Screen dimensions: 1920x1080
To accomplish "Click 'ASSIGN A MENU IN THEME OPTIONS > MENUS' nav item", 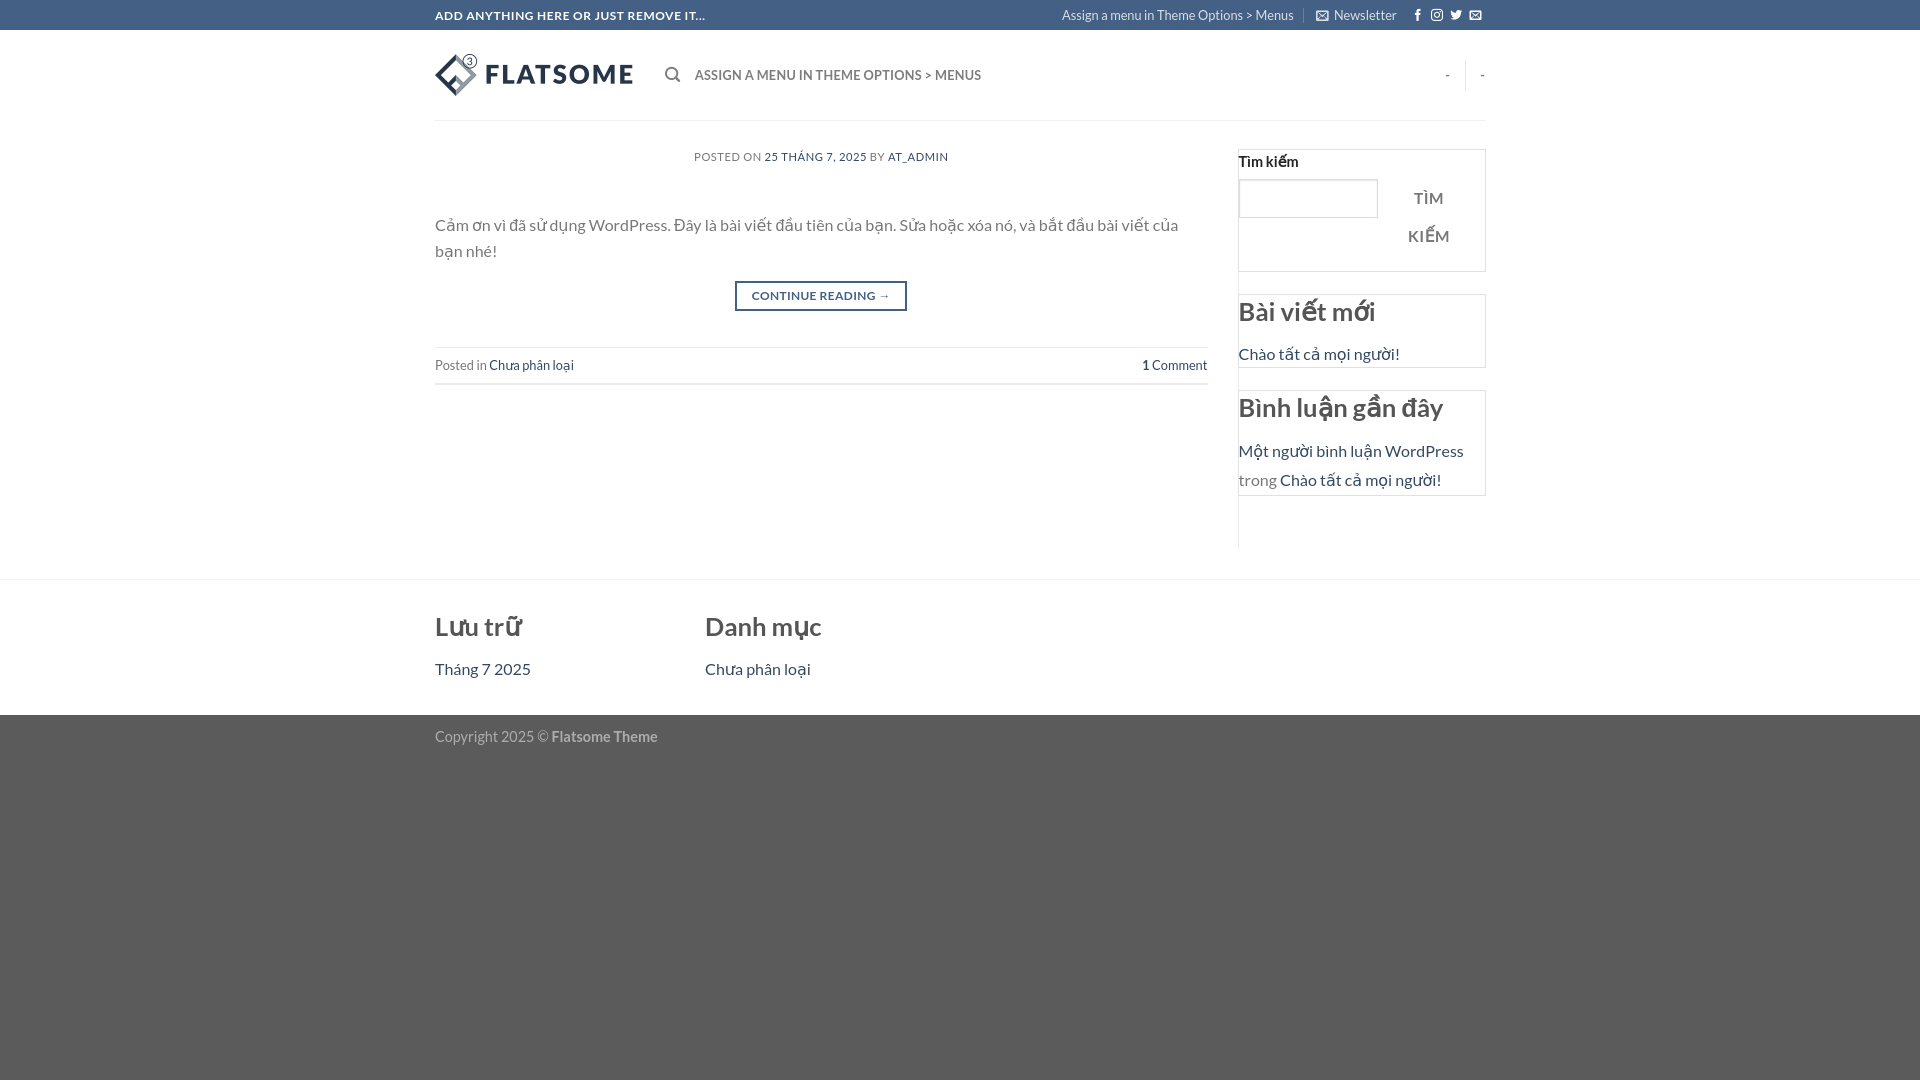I will tap(837, 75).
